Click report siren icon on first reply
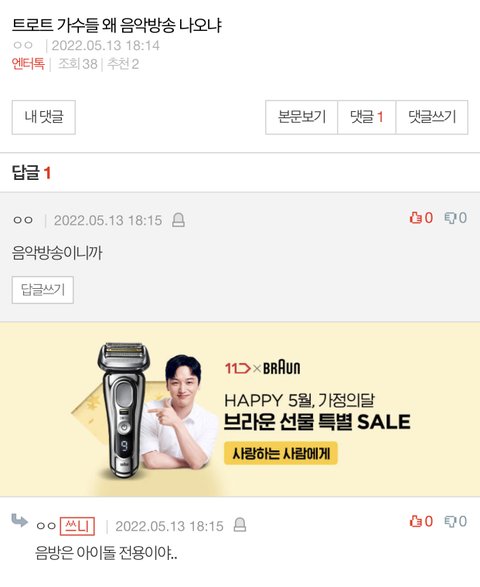 click(x=178, y=220)
